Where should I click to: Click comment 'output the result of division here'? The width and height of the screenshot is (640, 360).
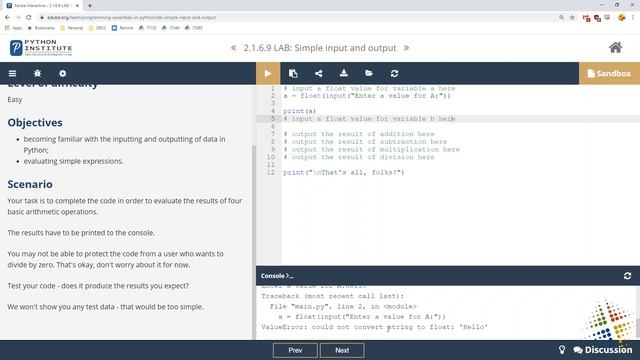click(x=359, y=157)
